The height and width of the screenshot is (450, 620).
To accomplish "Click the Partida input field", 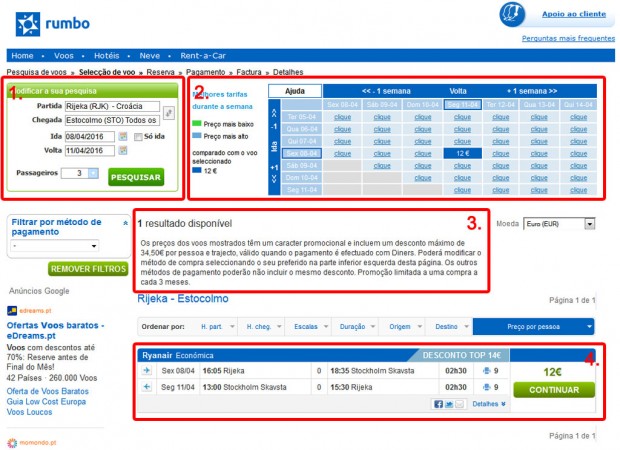I will 106,105.
